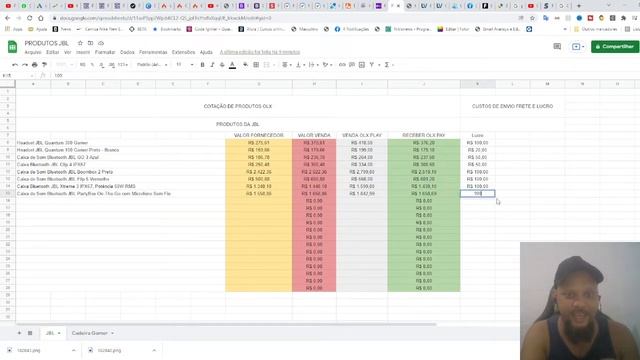The image size is (640, 360).
Task: Open the font family dropdown
Action: pos(152,65)
